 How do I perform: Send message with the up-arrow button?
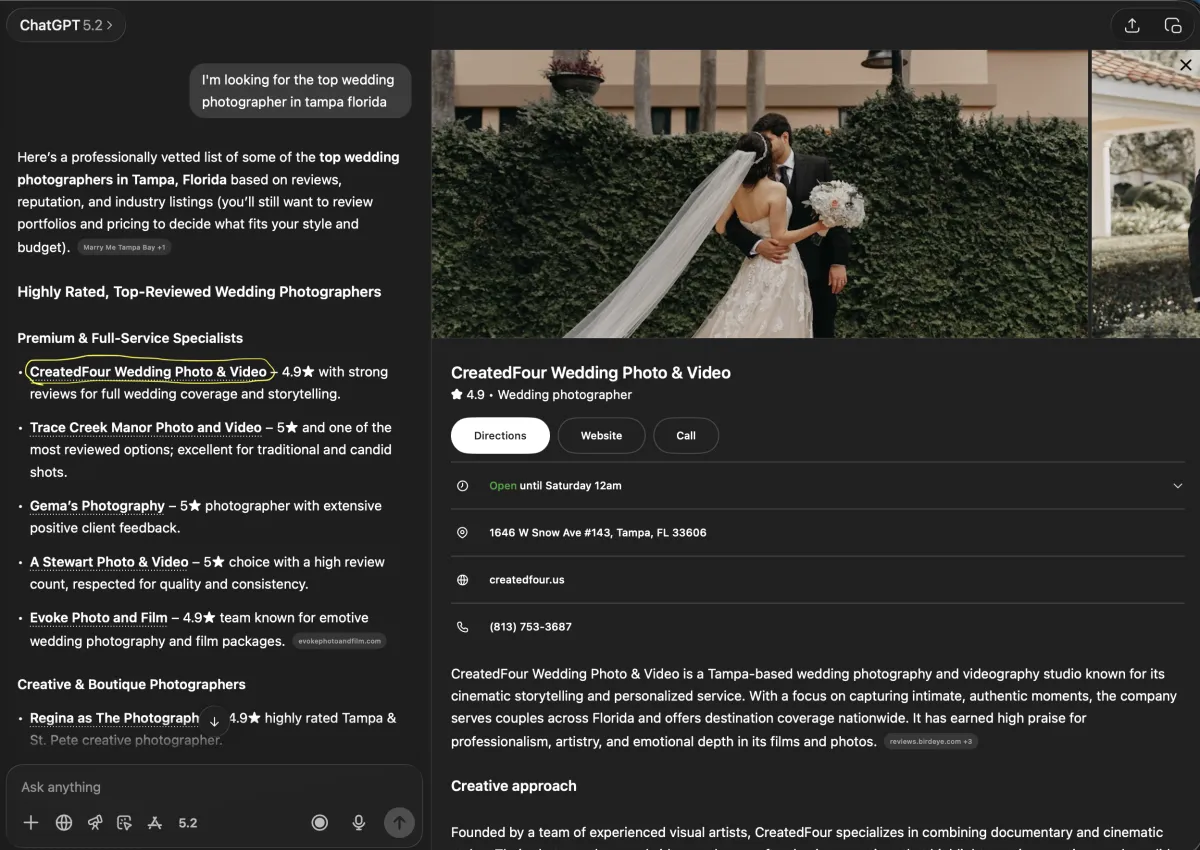399,823
